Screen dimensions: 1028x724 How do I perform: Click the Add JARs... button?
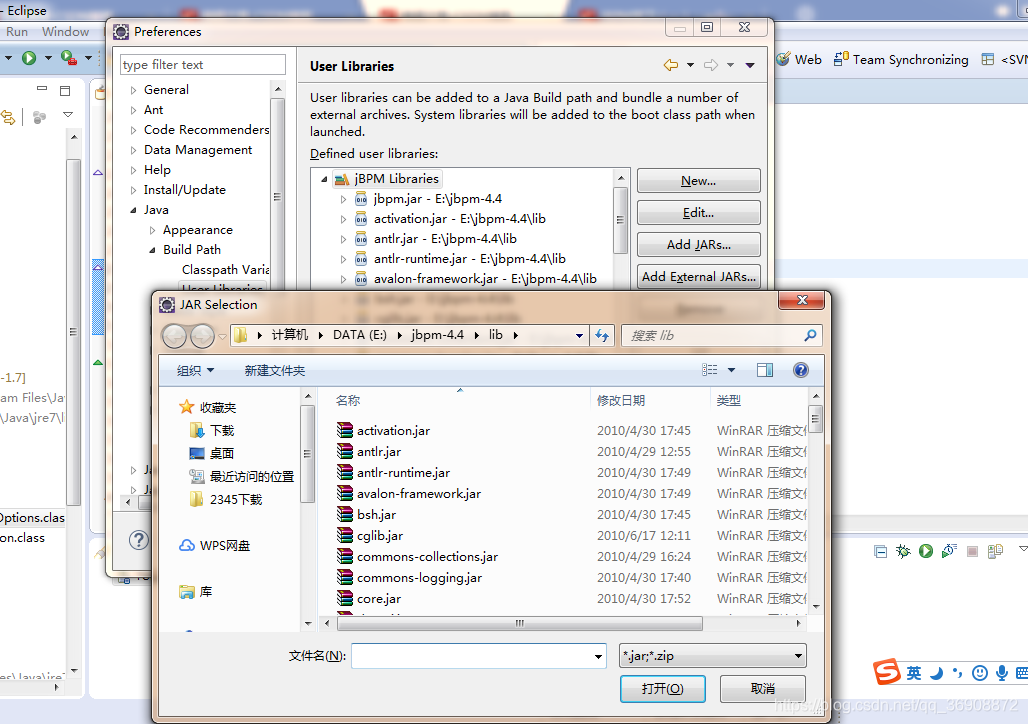tap(698, 245)
